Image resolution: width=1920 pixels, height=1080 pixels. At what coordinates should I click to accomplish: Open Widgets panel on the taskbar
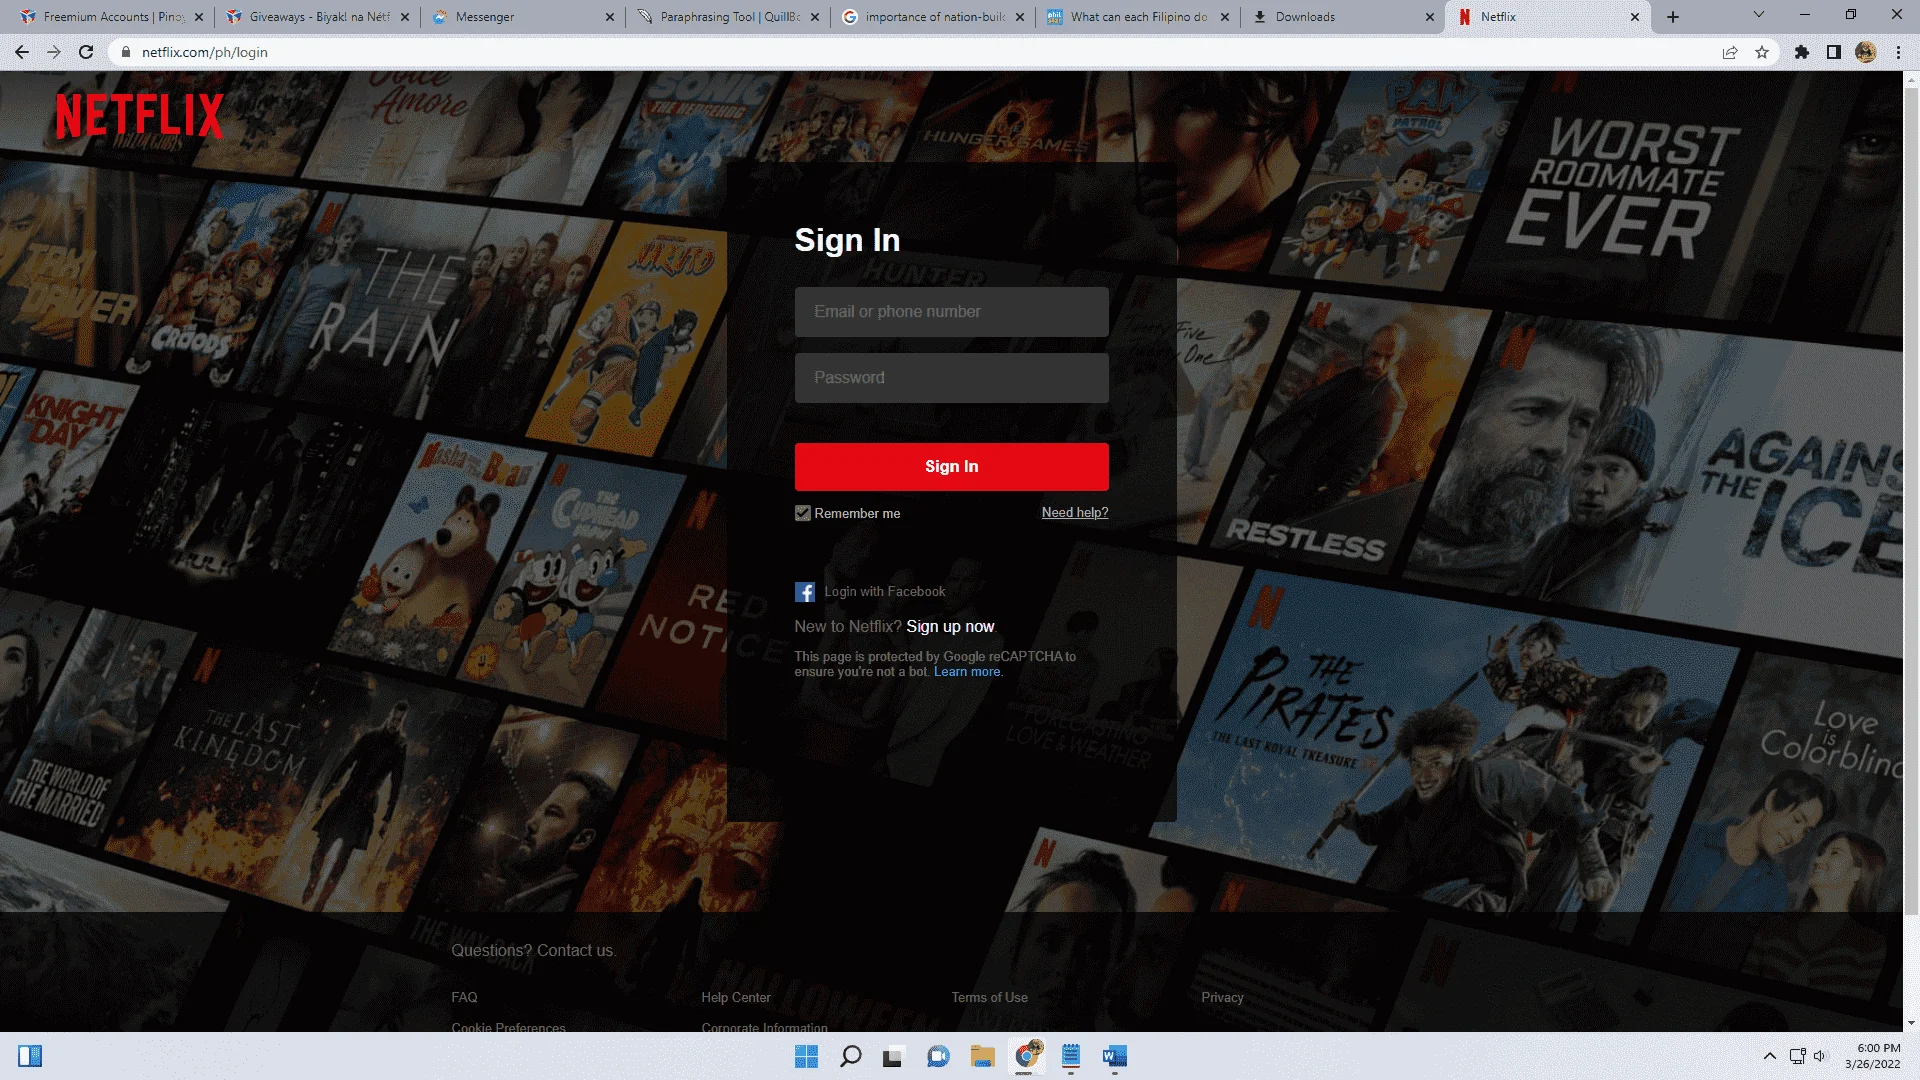pos(30,1056)
